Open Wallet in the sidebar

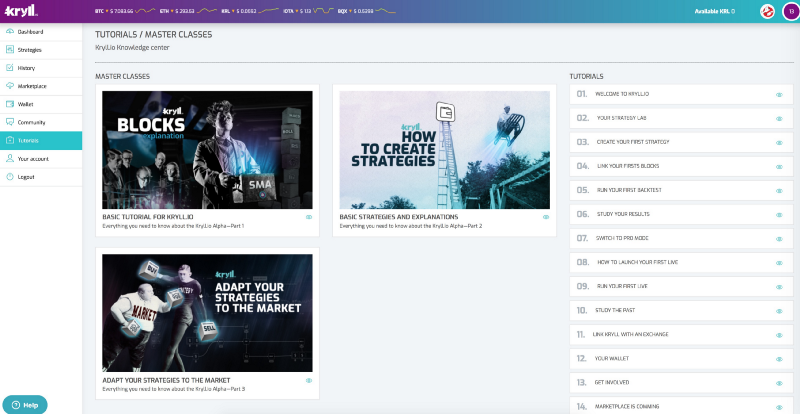pos(41,104)
